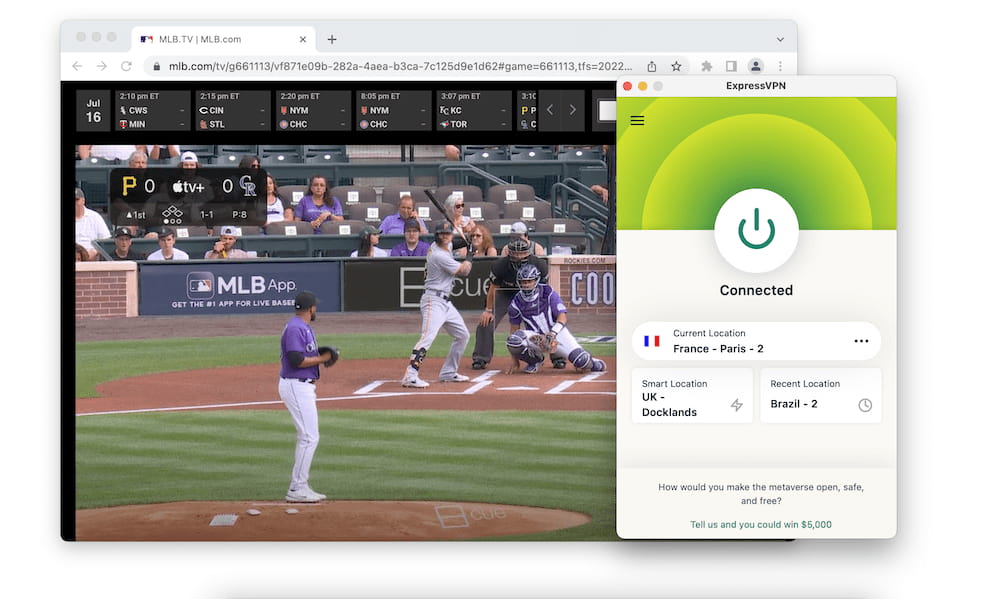1000x599 pixels.
Task: Select the MLB.TV | MLB.com tab
Action: (223, 40)
